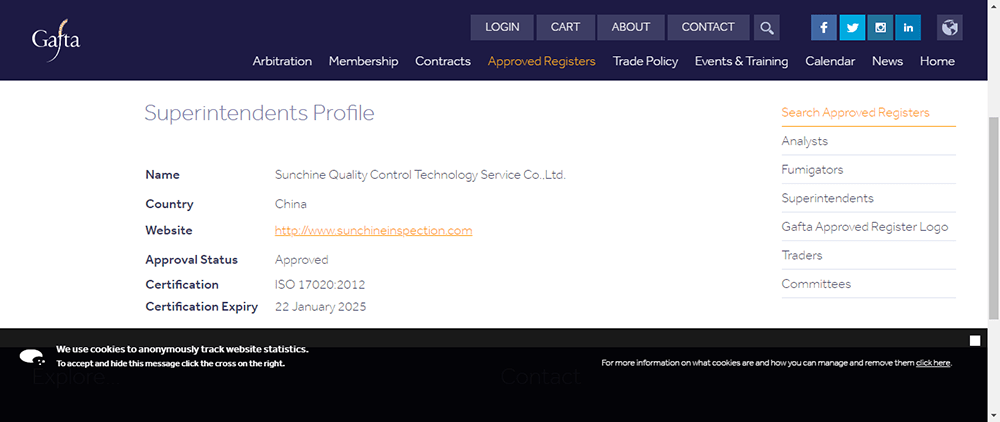Open Superintendents in the sidebar
This screenshot has height=422, width=1000.
[827, 198]
